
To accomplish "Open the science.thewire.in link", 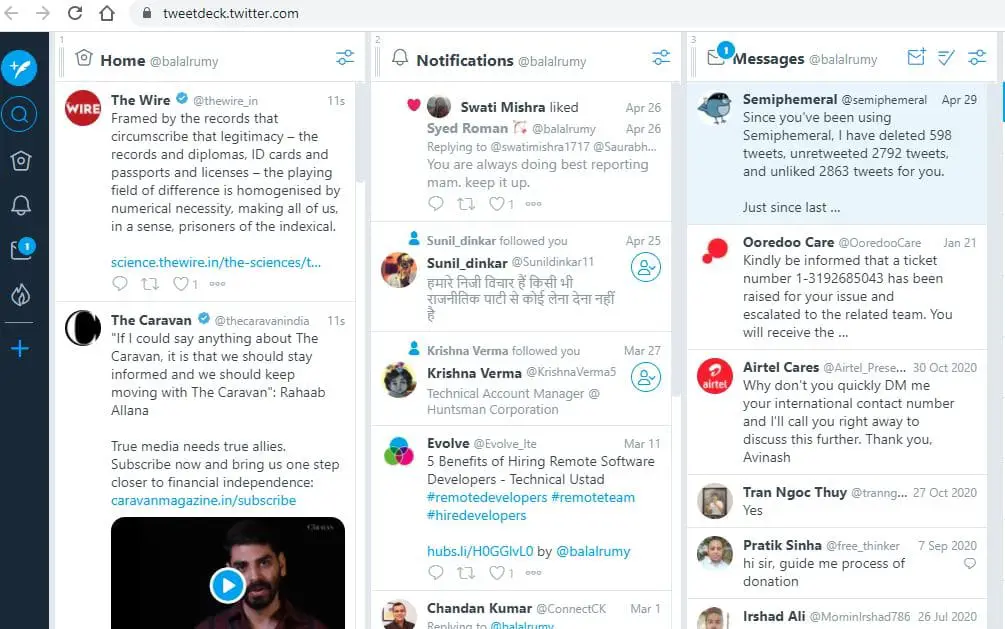I will point(216,262).
